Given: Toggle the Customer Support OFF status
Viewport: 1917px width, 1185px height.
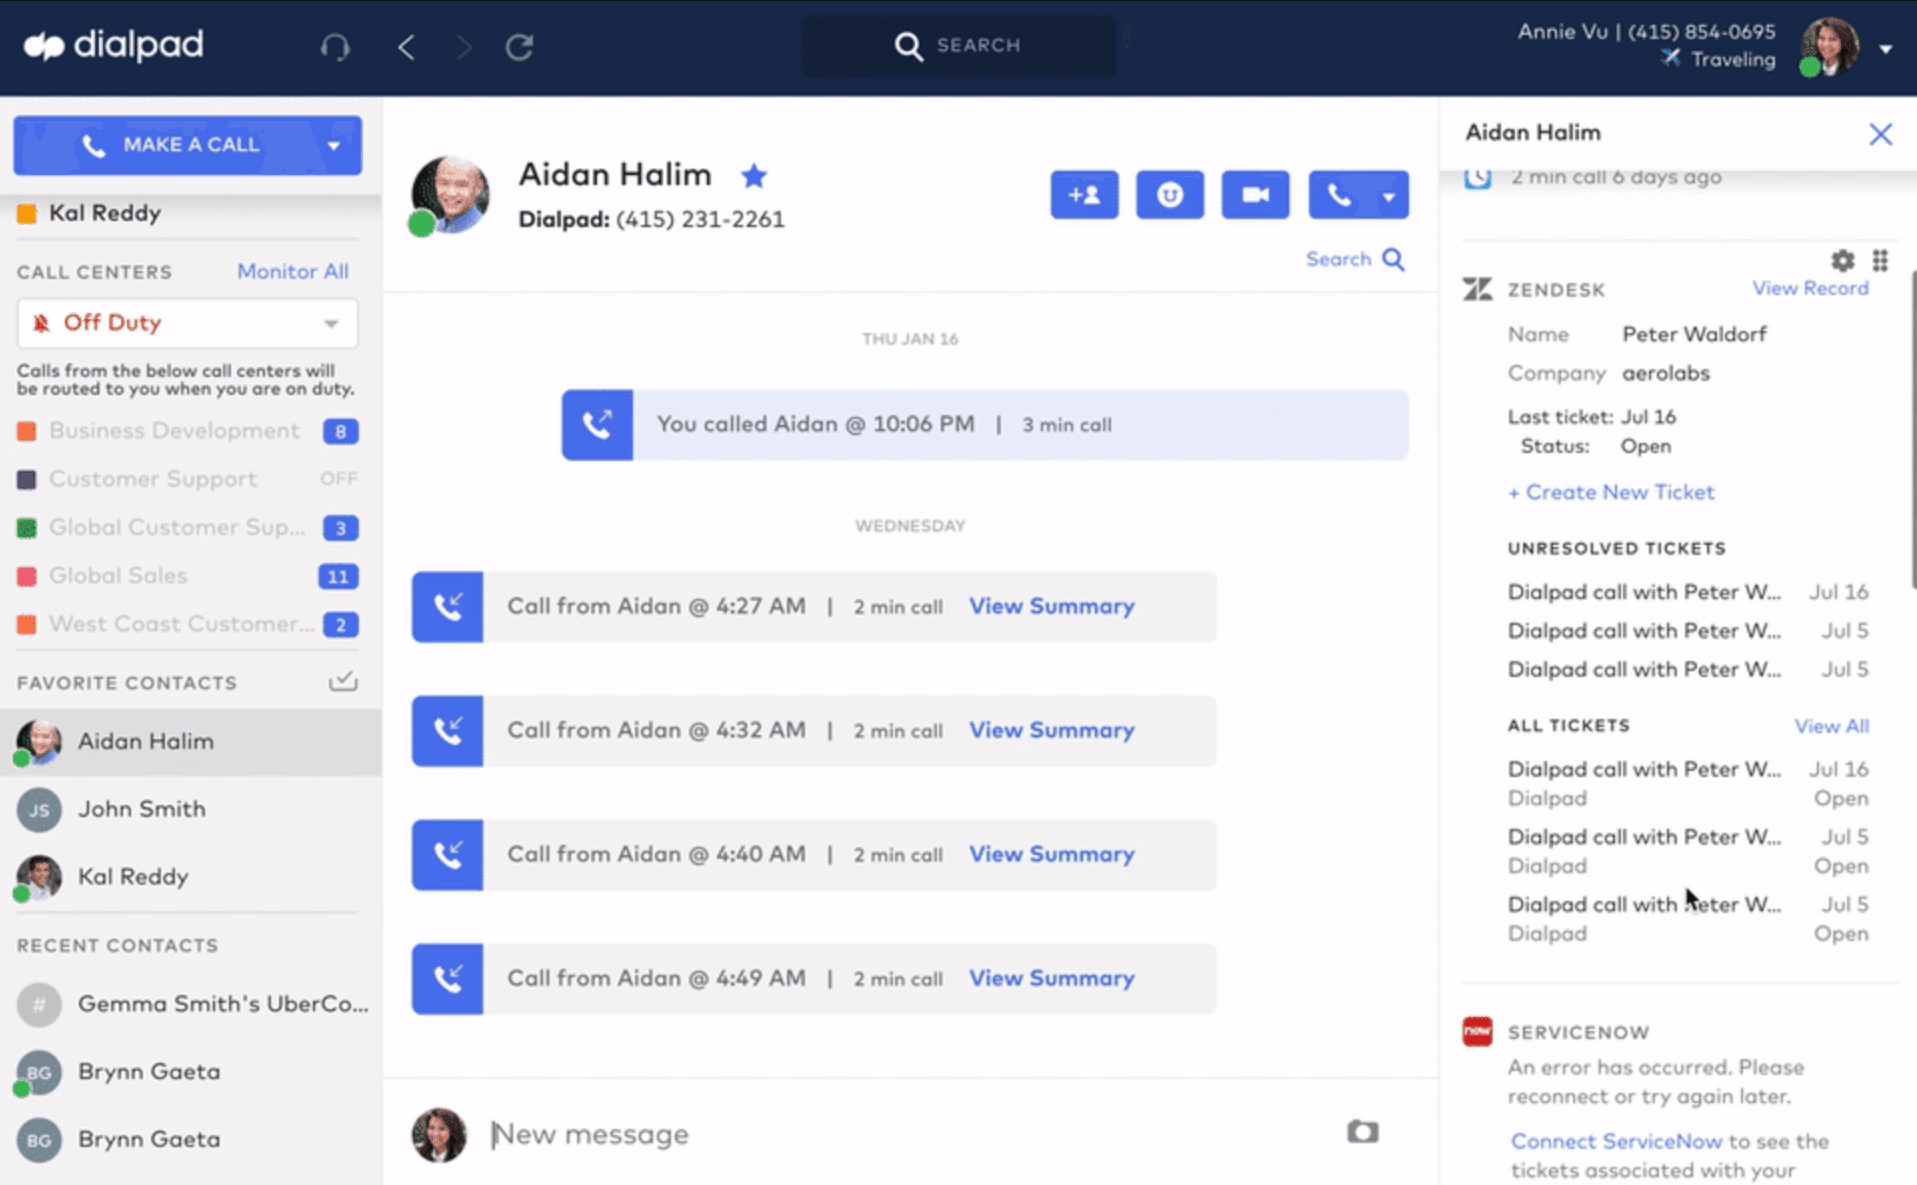Looking at the screenshot, I should (x=339, y=479).
